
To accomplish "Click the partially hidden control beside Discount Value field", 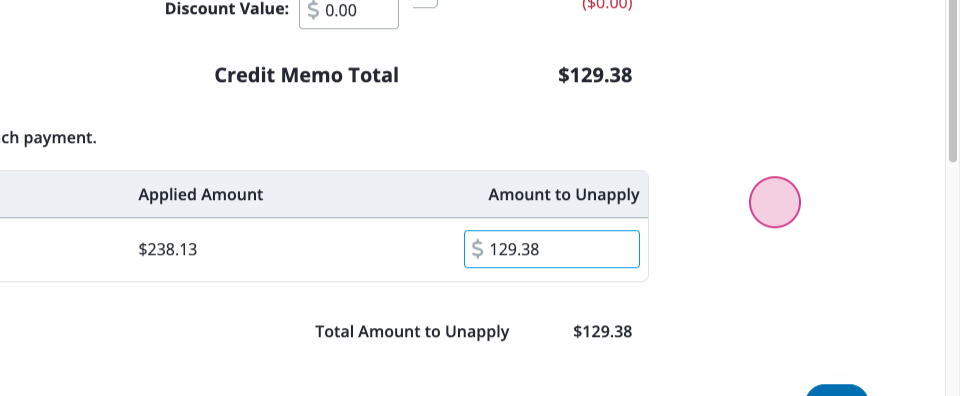I will [x=426, y=4].
